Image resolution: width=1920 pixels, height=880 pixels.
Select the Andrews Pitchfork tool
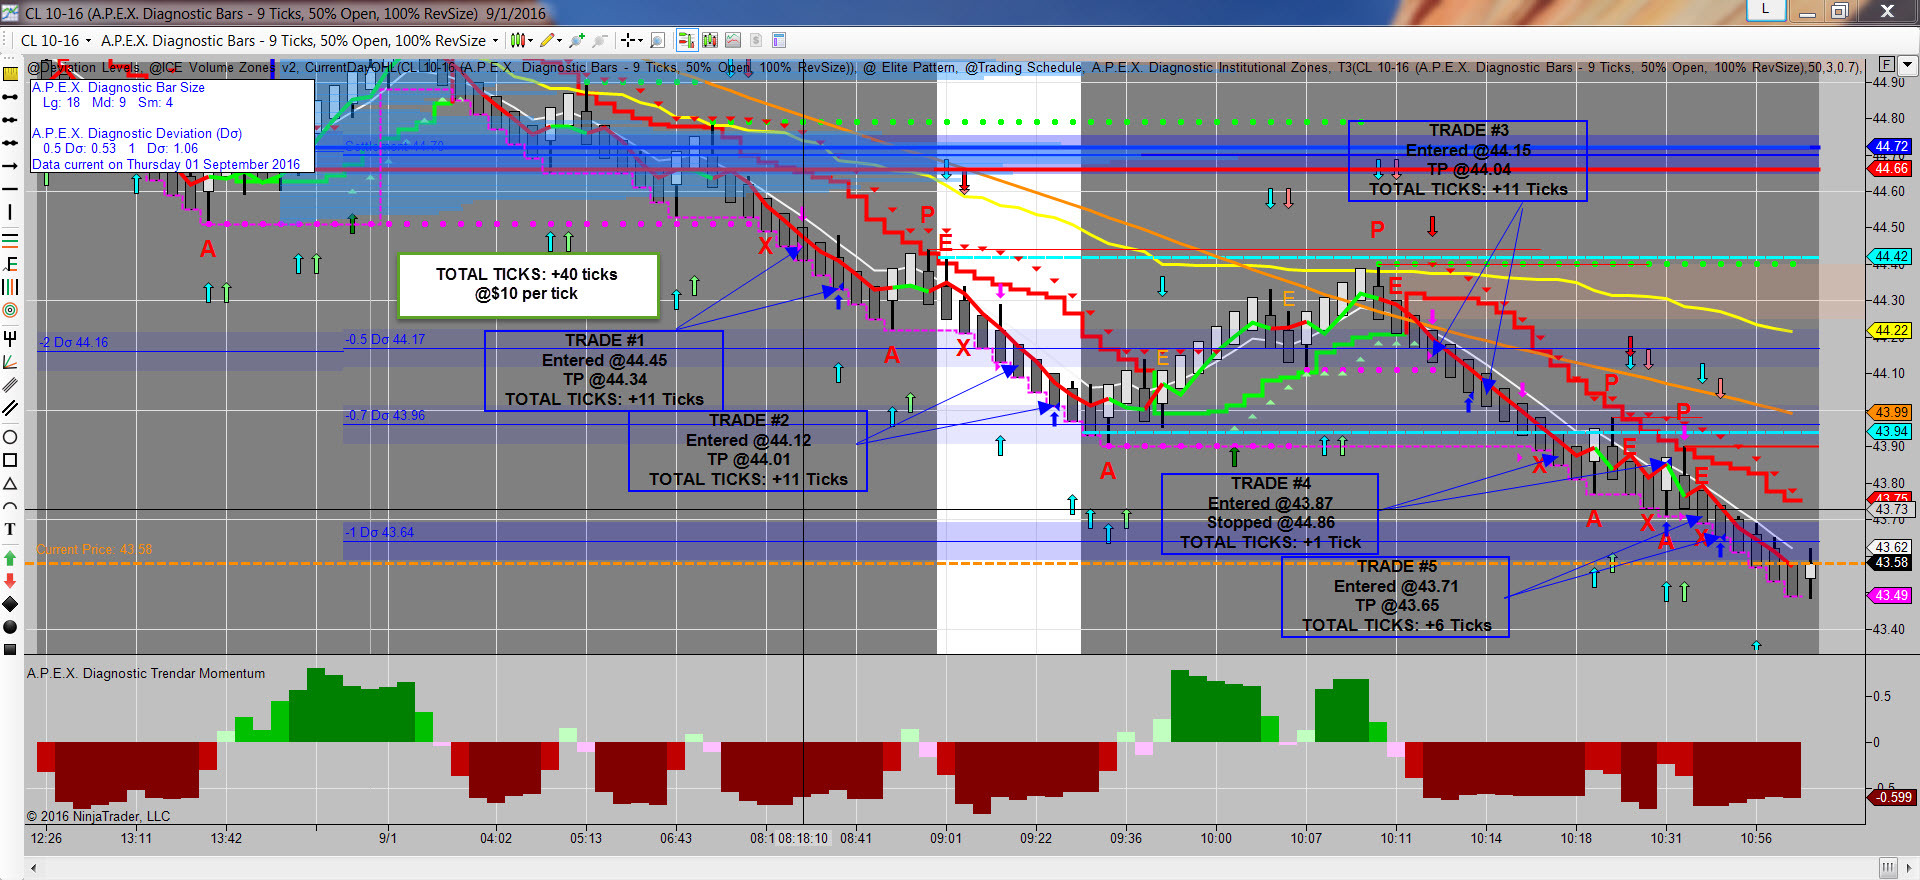[10, 338]
